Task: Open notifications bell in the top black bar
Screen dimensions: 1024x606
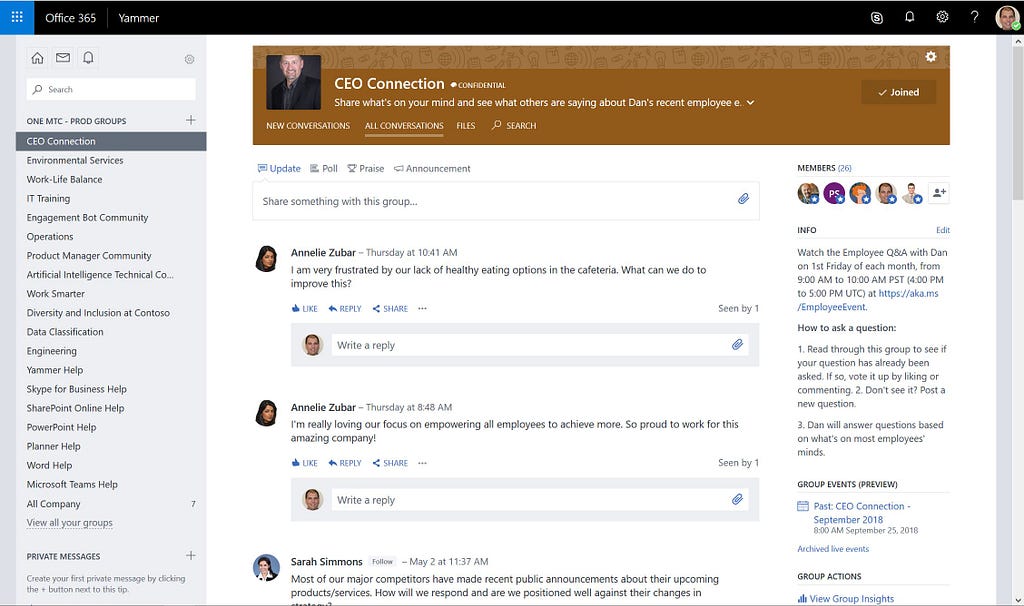Action: pyautogui.click(x=909, y=17)
